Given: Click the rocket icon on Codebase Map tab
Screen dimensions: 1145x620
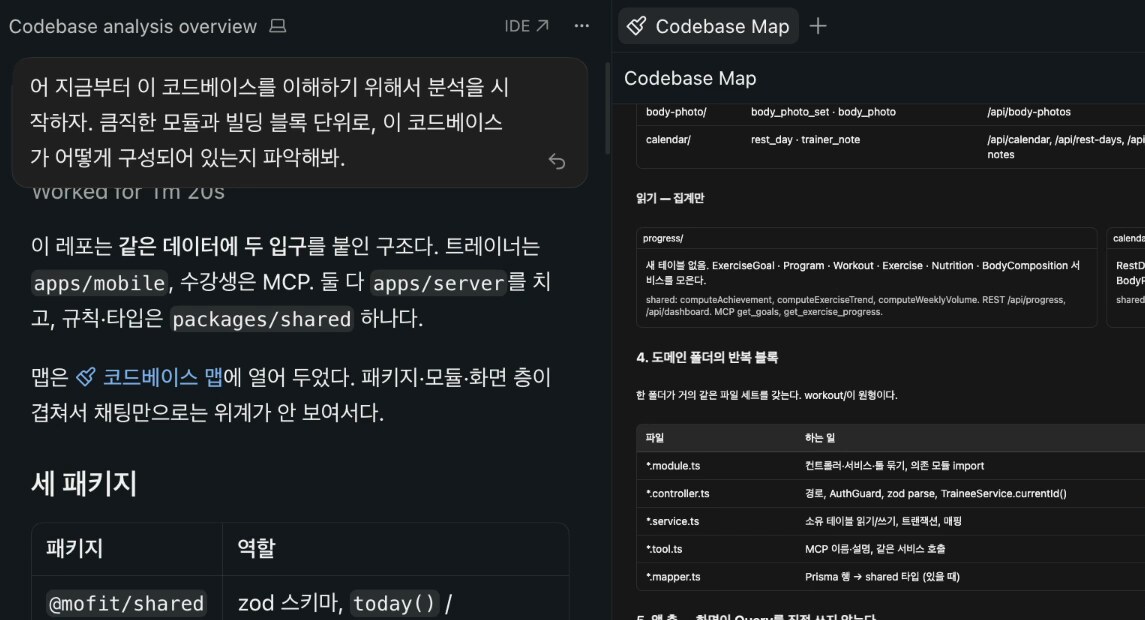Looking at the screenshot, I should click(637, 26).
